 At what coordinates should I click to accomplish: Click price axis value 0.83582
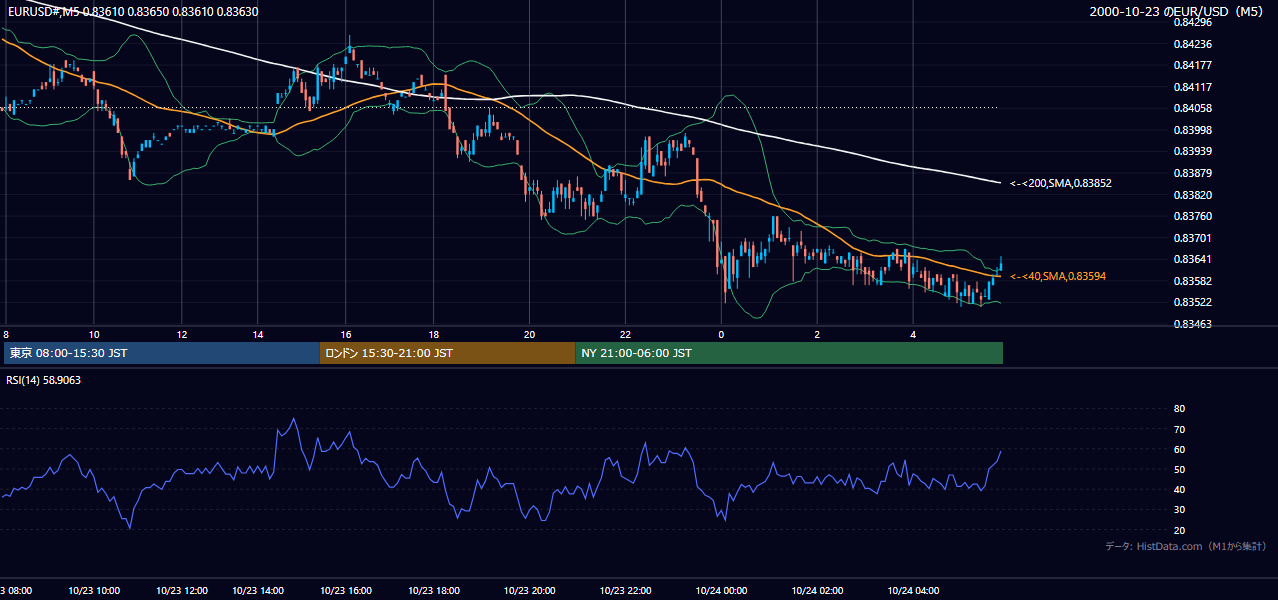pos(1192,281)
